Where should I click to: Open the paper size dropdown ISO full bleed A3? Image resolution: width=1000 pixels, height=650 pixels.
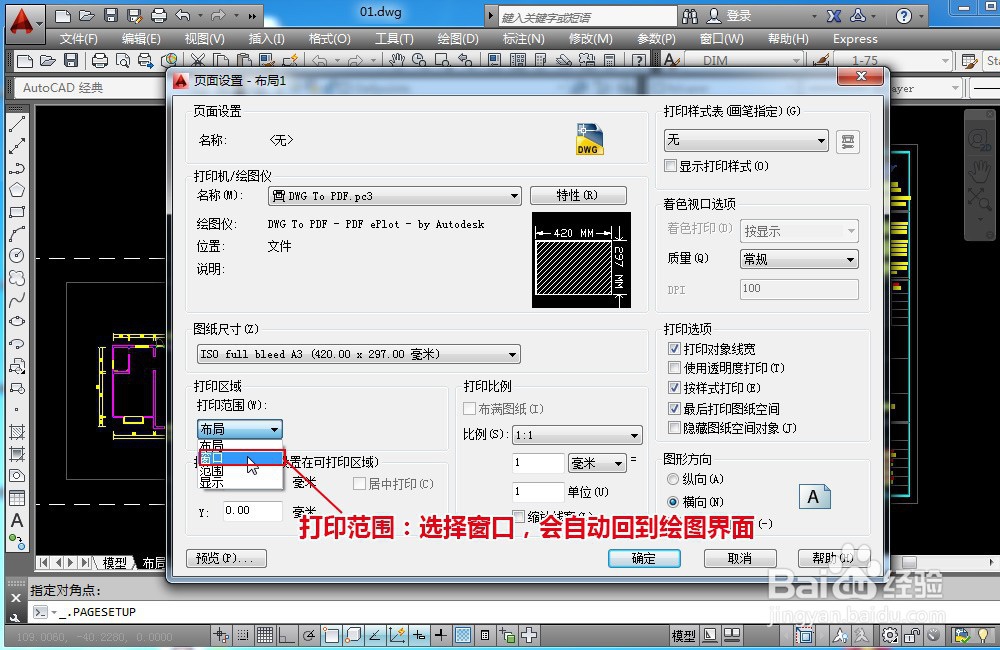(358, 354)
